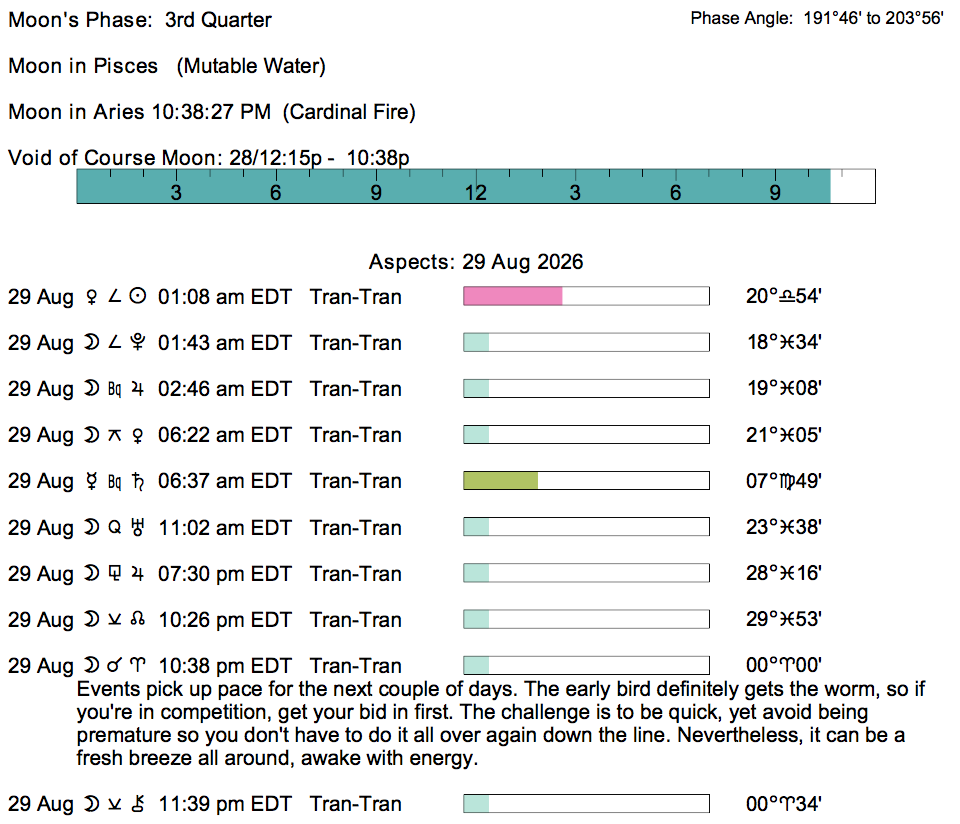Image resolution: width=960 pixels, height=824 pixels.
Task: Click Mercury glyph in the 06:37 am row
Action: (x=91, y=481)
